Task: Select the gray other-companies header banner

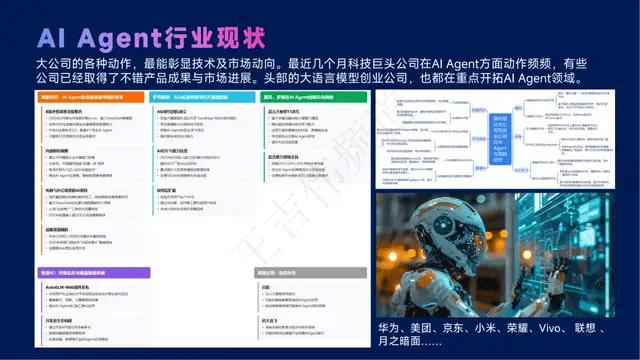Action: (x=311, y=273)
